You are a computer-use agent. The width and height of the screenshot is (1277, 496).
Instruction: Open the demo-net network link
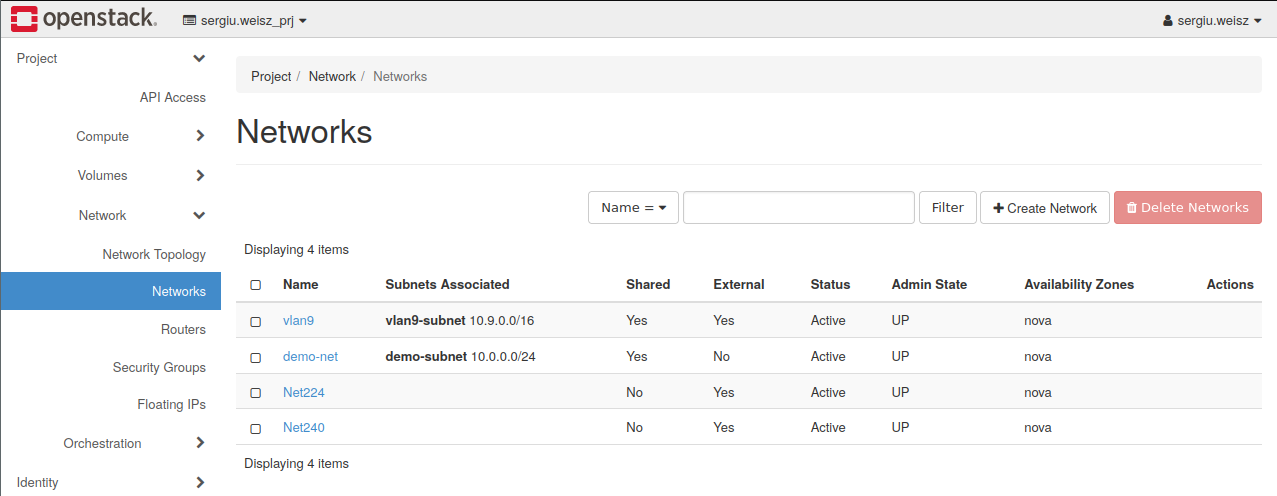coord(310,356)
